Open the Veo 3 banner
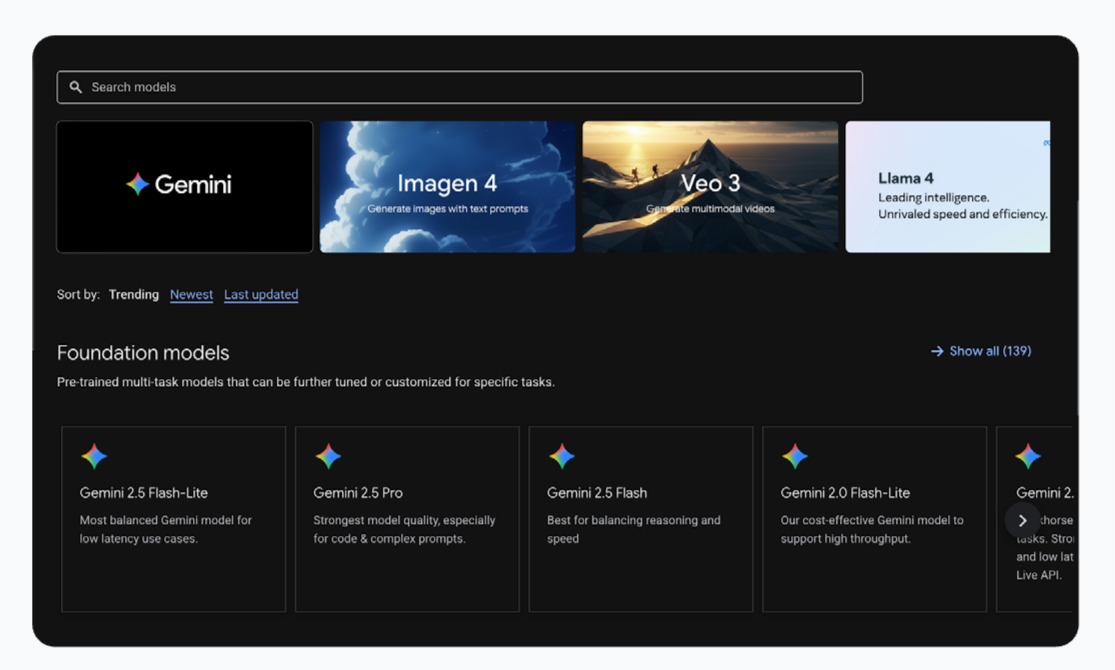 [x=710, y=186]
